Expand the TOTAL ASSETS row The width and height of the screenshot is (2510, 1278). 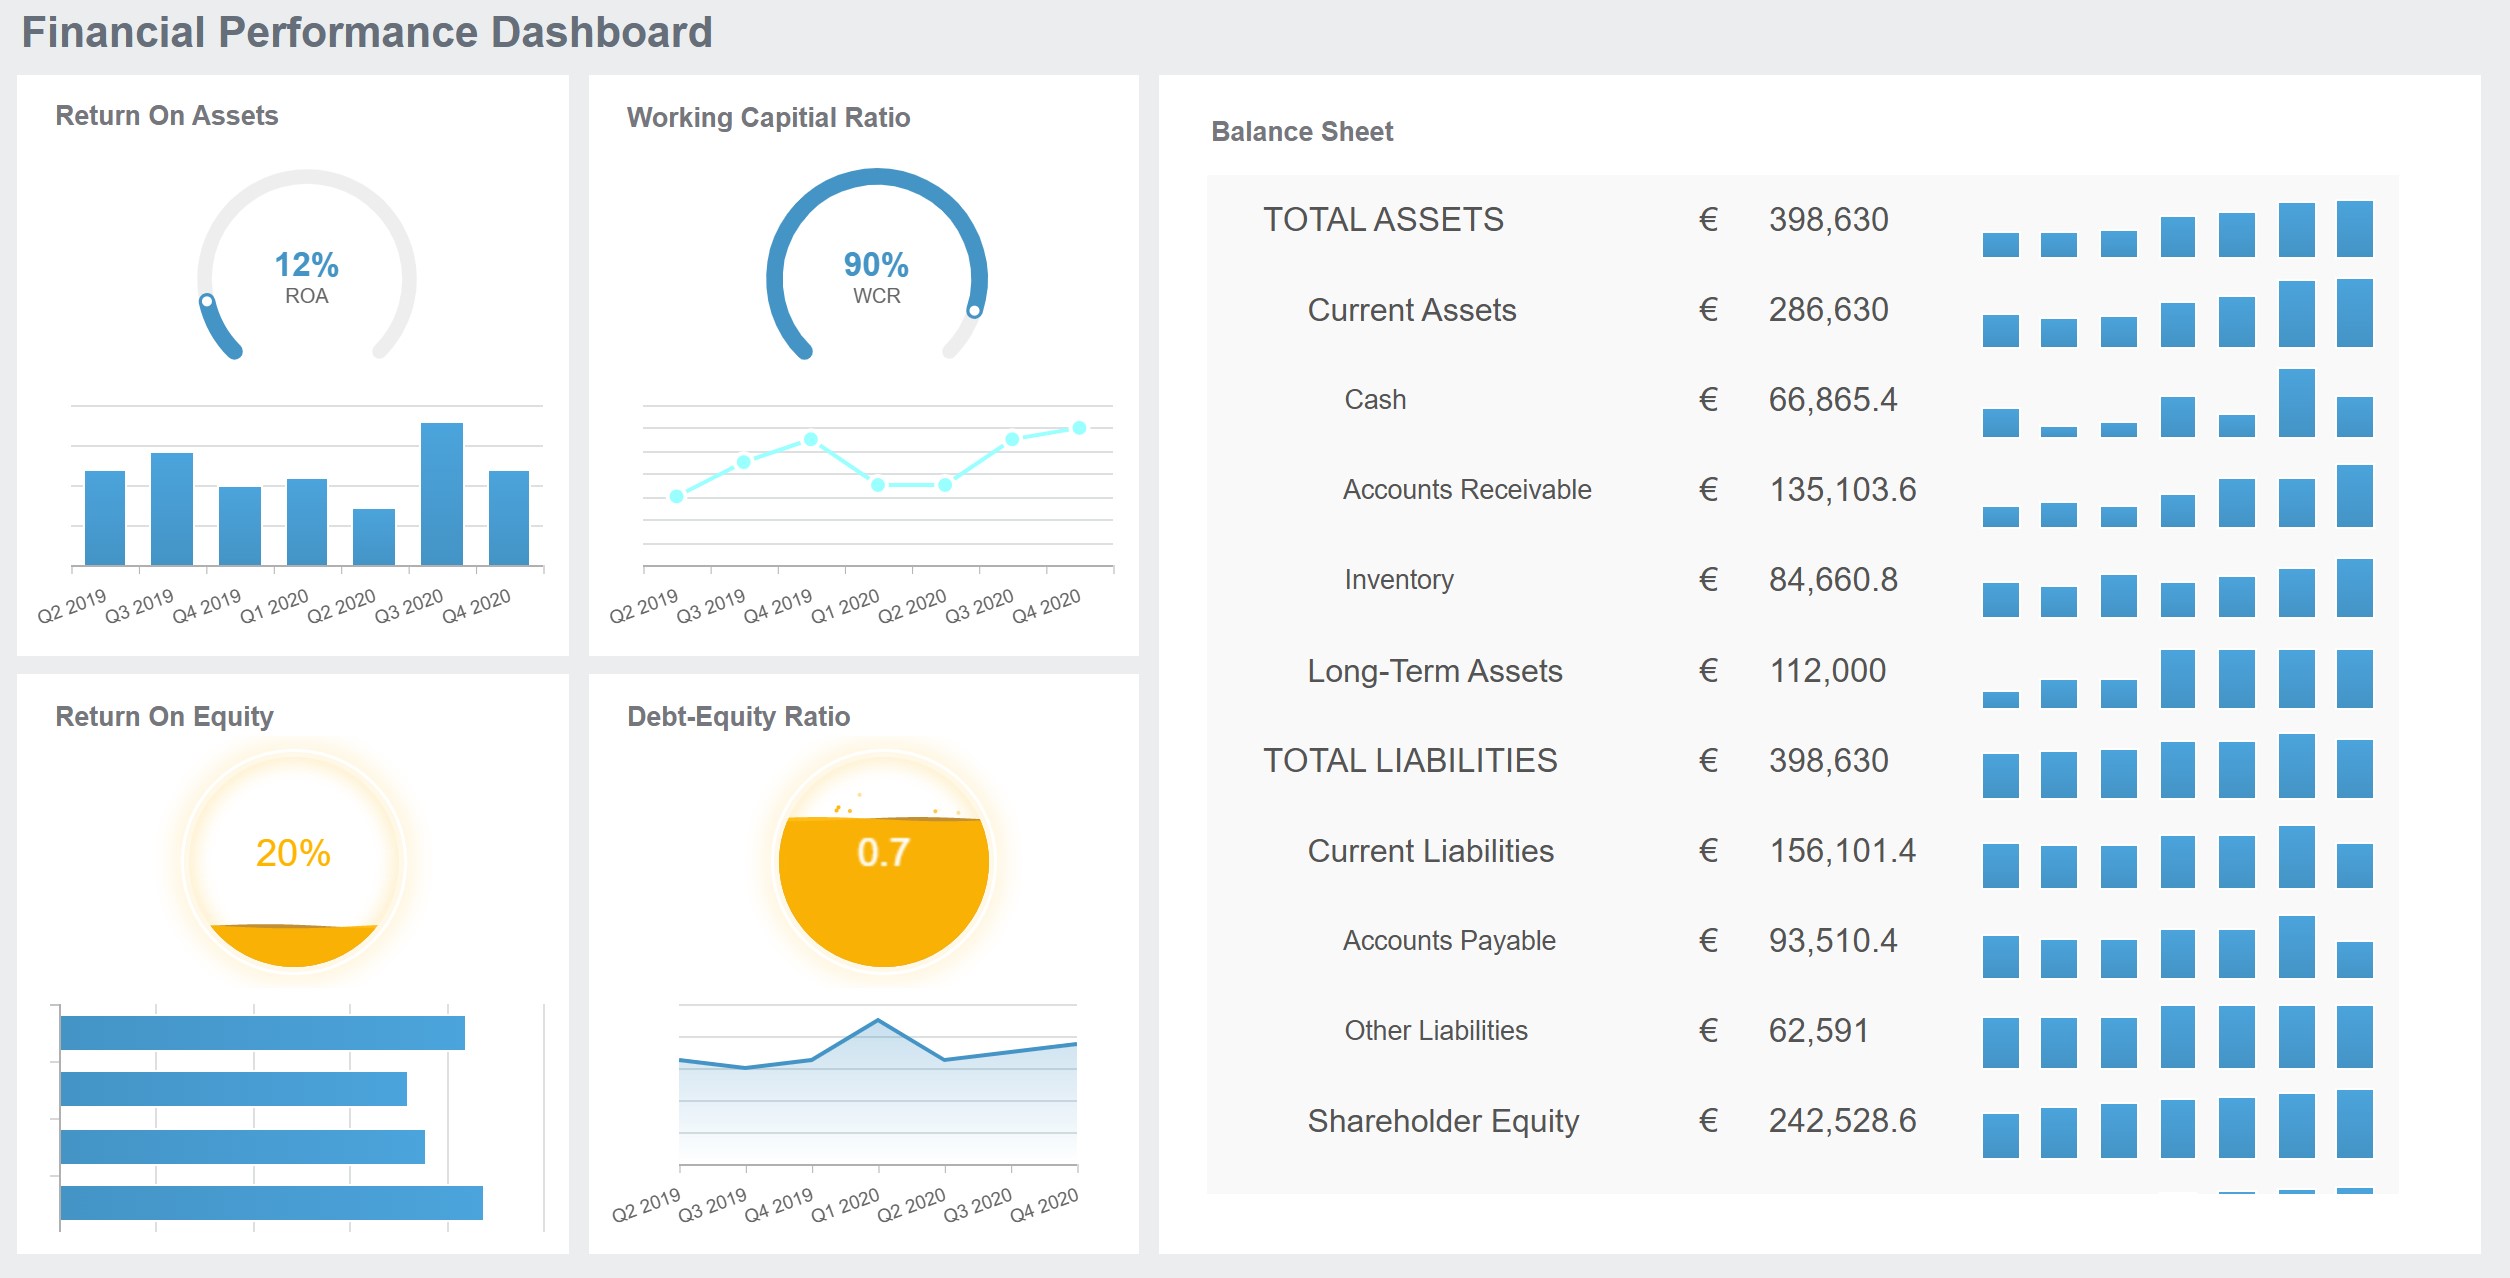1382,219
